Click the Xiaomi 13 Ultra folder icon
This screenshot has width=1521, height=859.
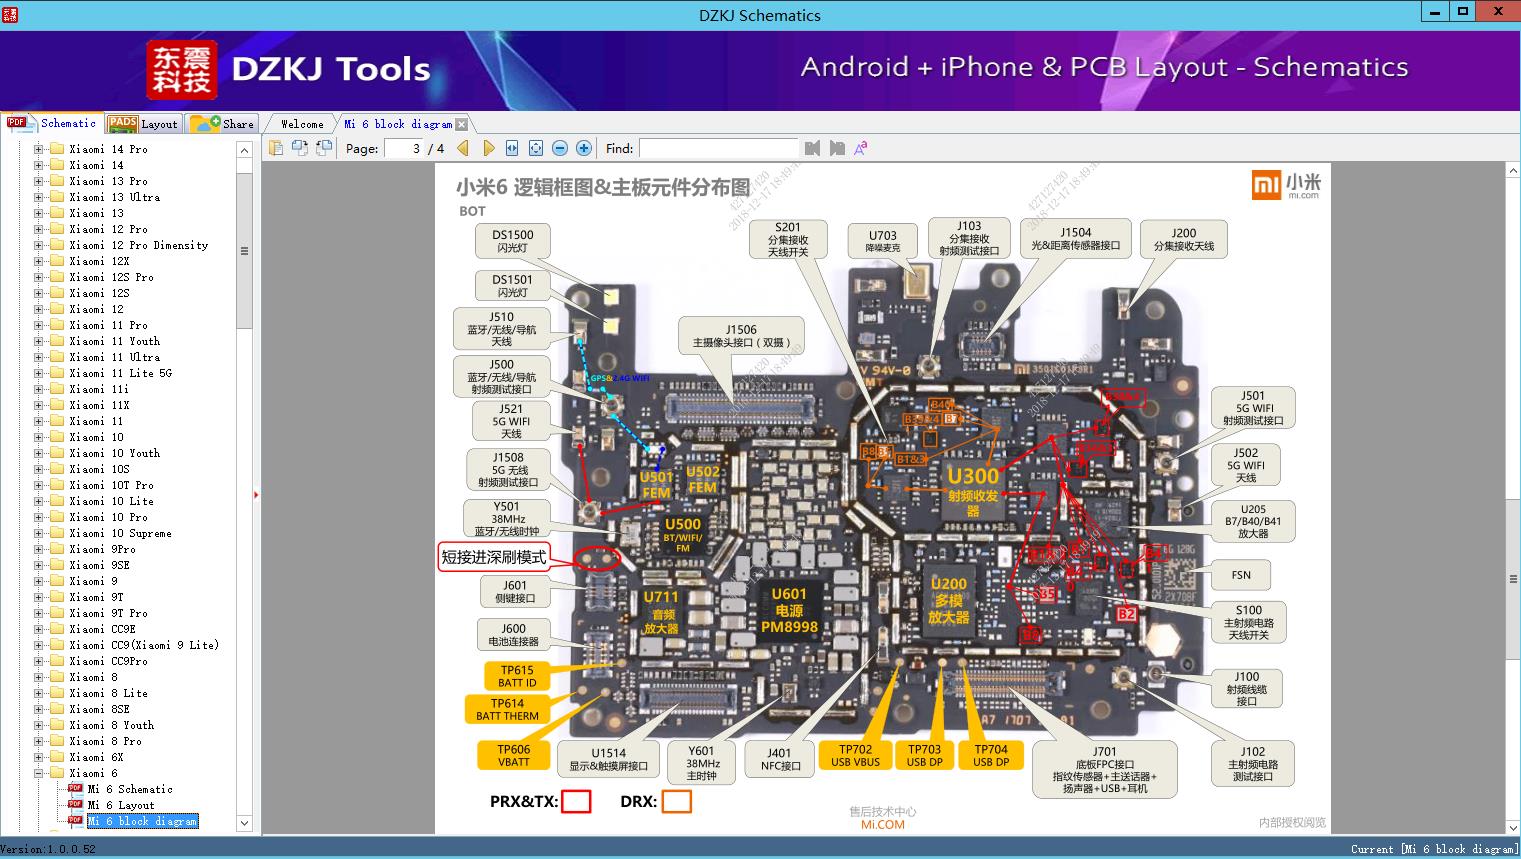click(57, 197)
